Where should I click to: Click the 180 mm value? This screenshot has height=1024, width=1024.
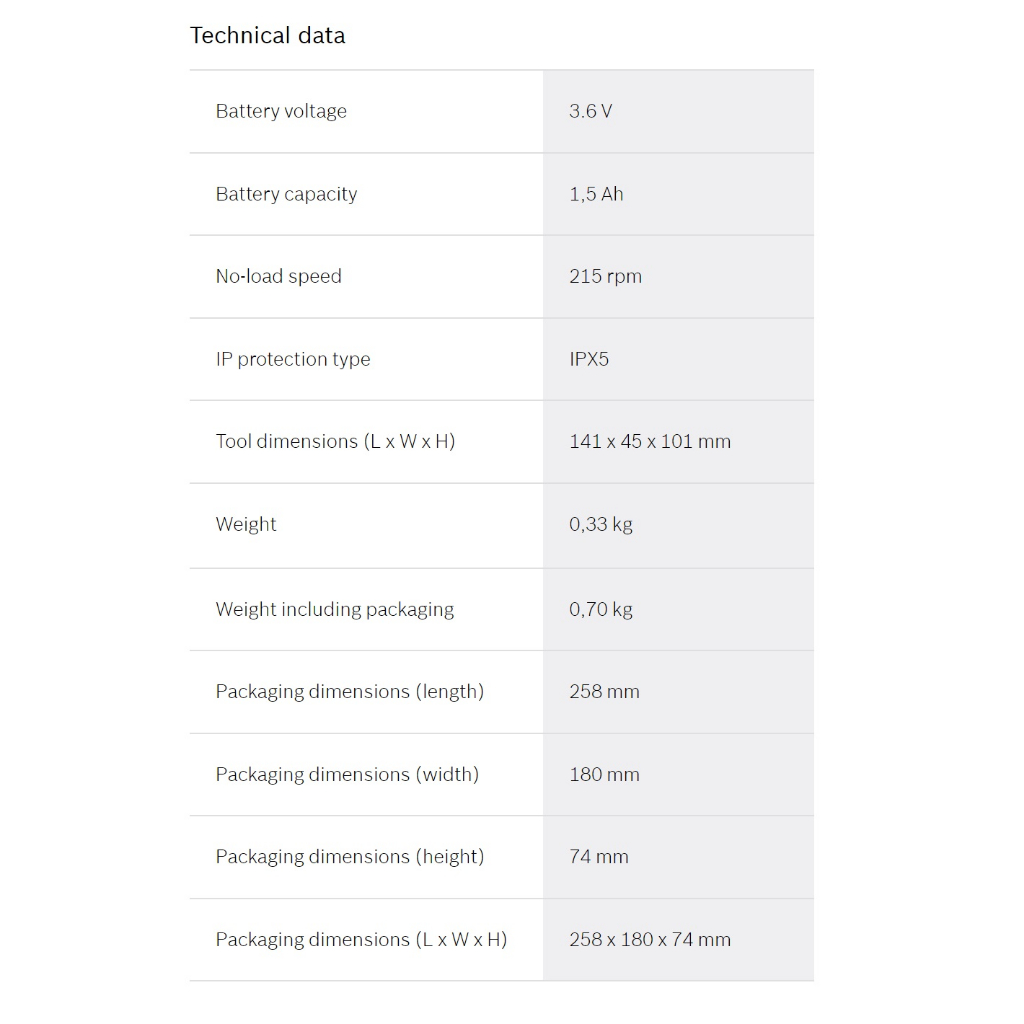coord(604,774)
